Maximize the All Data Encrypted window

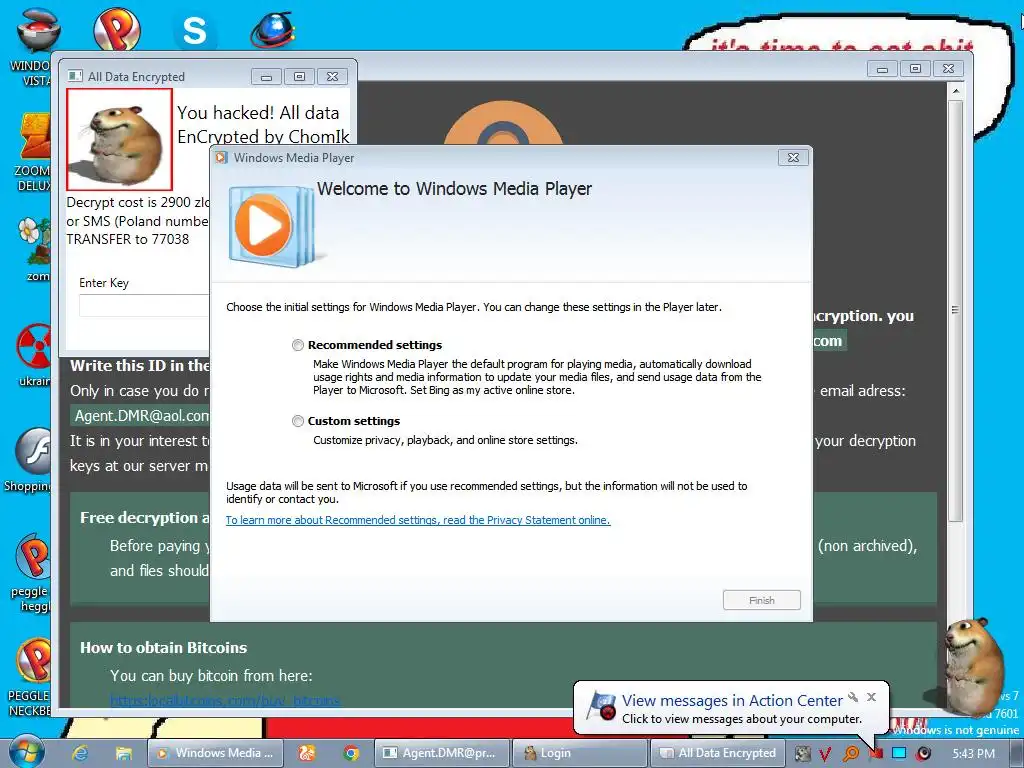pos(299,77)
